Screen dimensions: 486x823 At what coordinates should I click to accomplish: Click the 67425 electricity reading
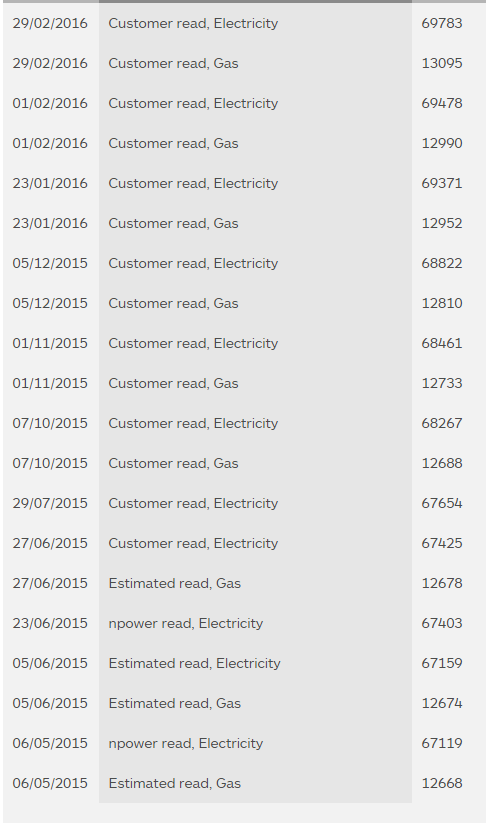pos(442,543)
